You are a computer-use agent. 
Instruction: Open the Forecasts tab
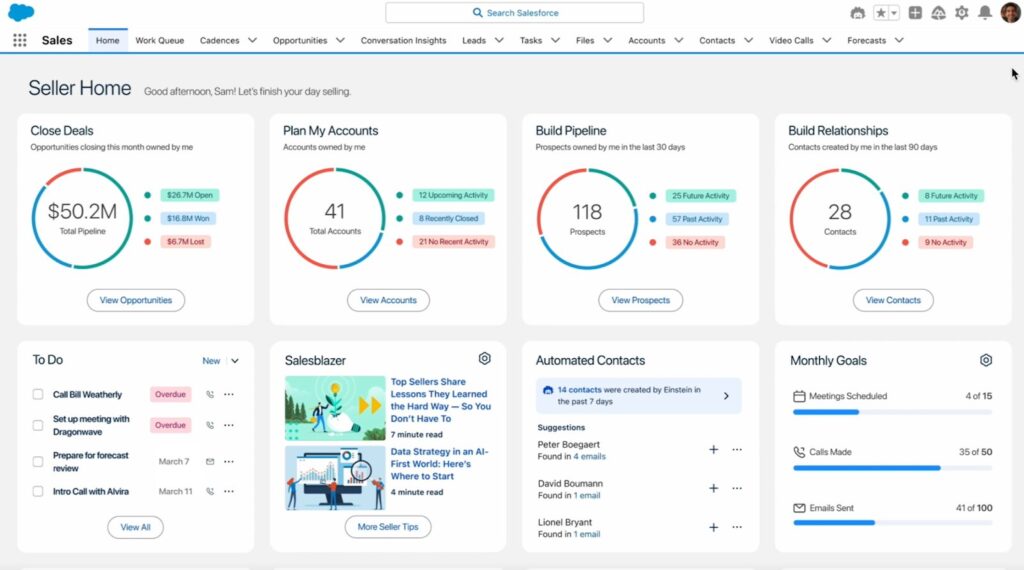point(867,40)
